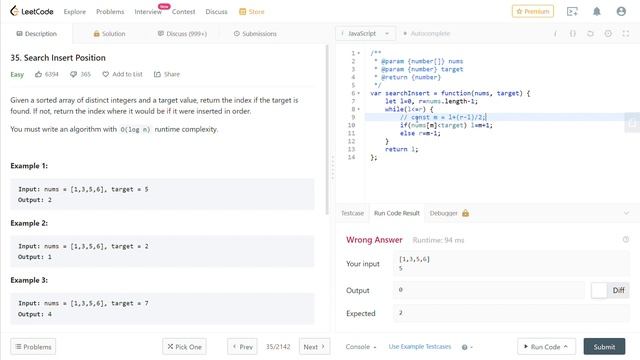
Task: Open notifications bell icon
Action: [x=597, y=11]
